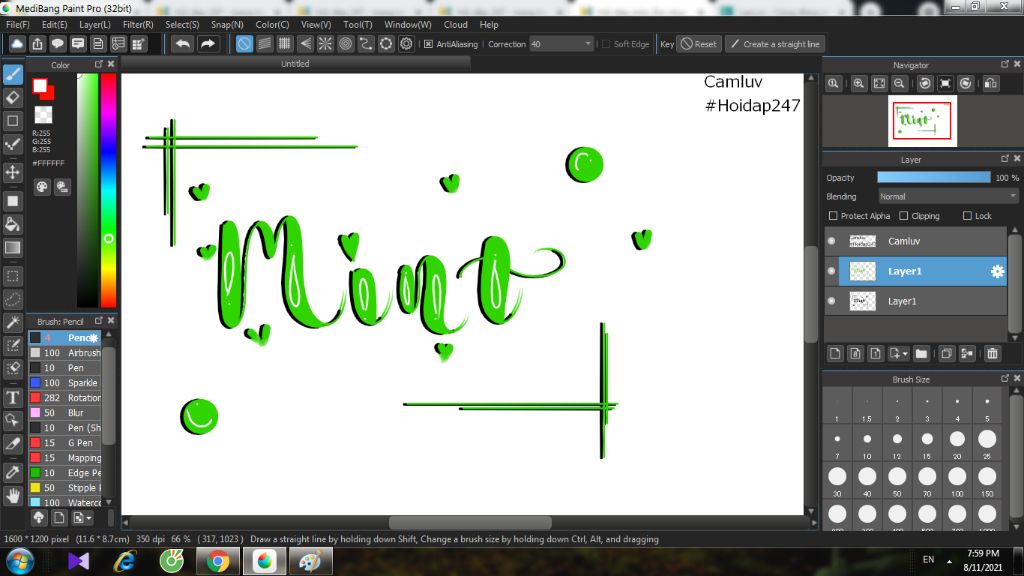Click Zoom Out in Navigator panel
Image resolution: width=1024 pixels, height=576 pixels.
coord(899,84)
